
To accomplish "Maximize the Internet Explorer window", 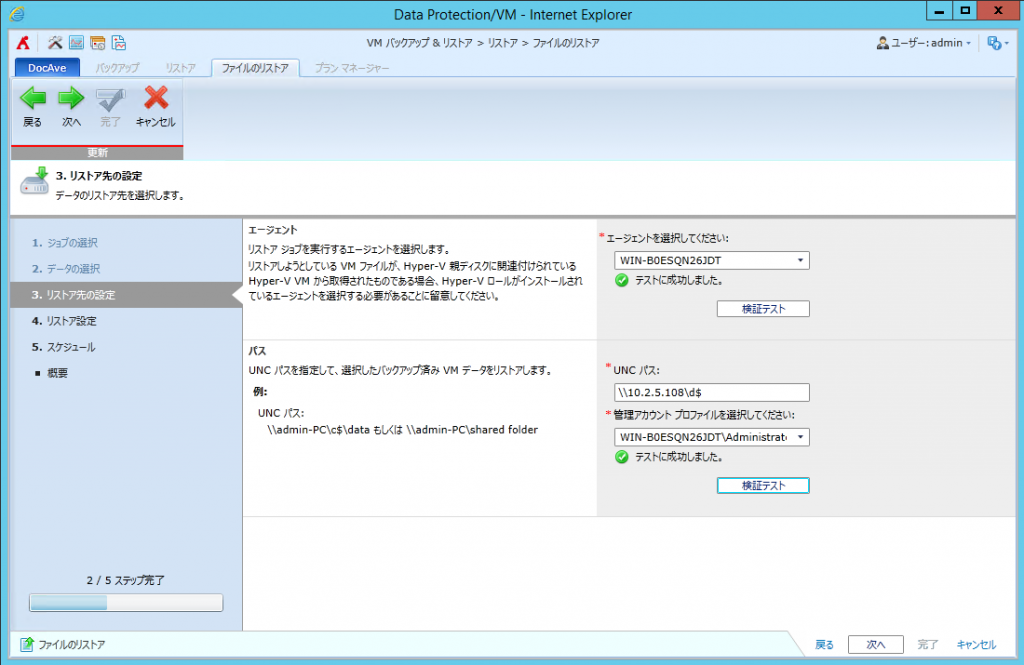I will [965, 11].
